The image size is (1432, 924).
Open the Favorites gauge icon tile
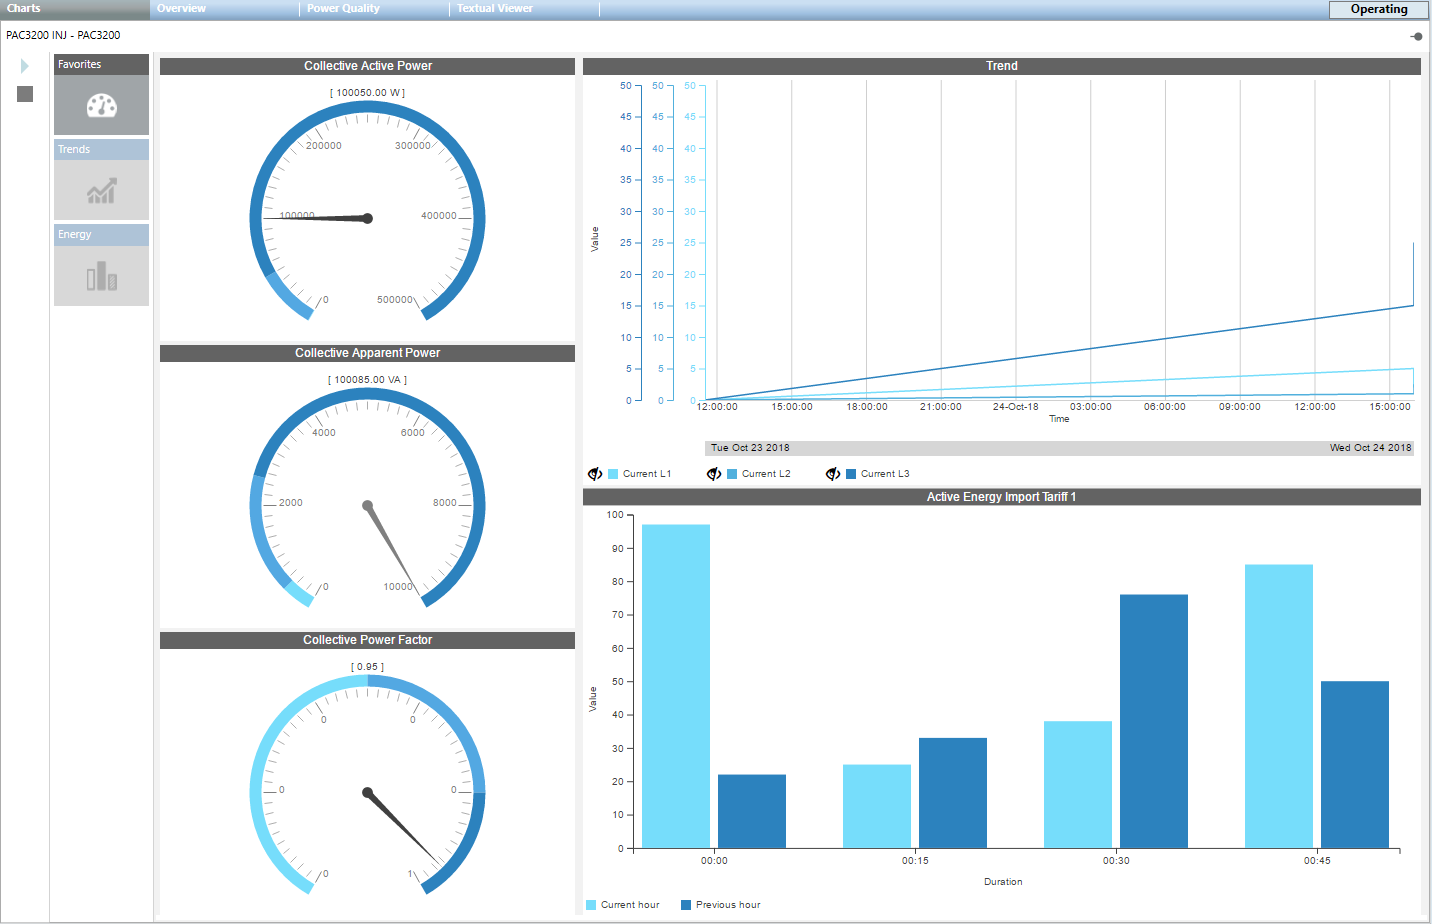coord(101,105)
